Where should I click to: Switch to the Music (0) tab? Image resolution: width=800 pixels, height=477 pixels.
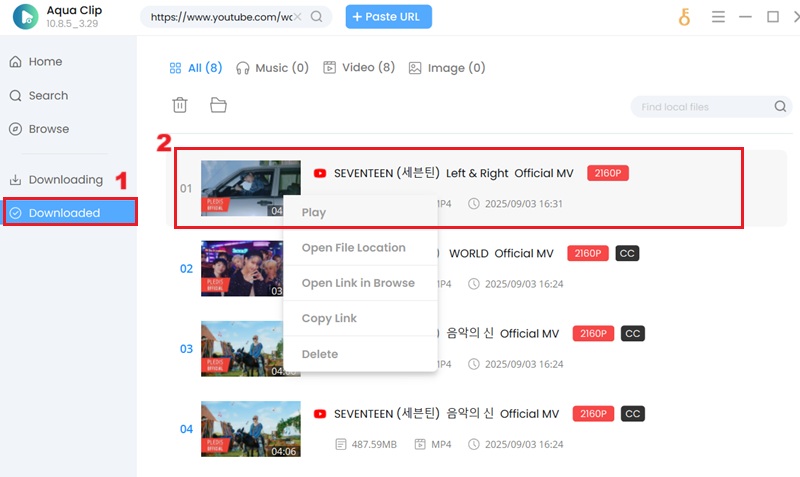coord(272,68)
